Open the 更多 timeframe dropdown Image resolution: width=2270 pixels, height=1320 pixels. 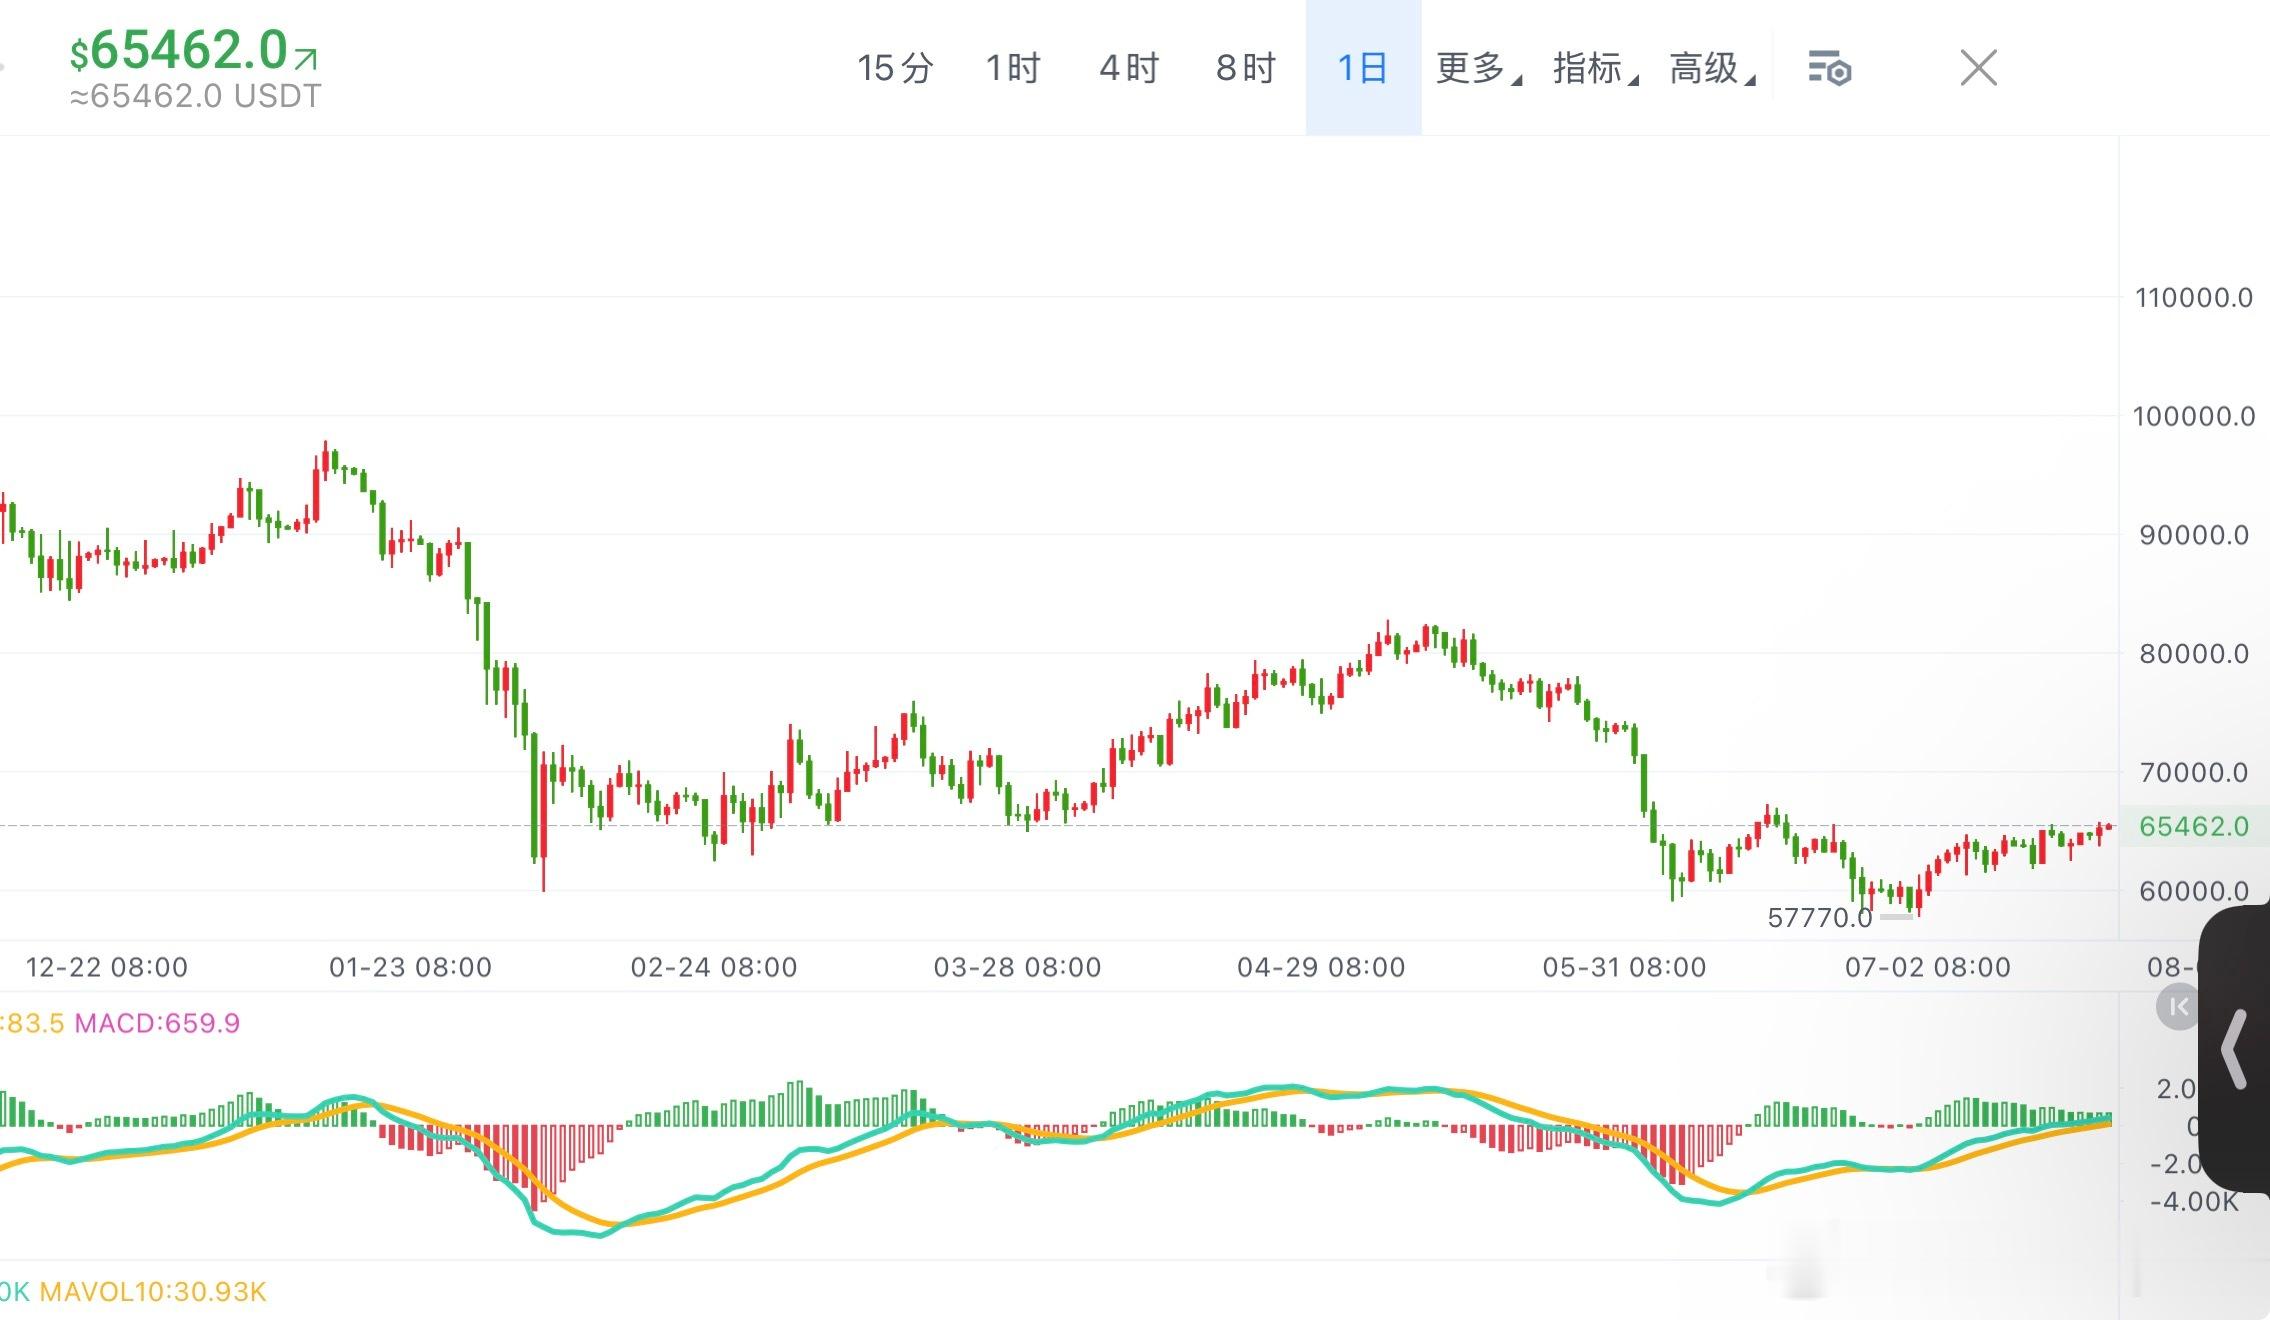tap(1478, 68)
